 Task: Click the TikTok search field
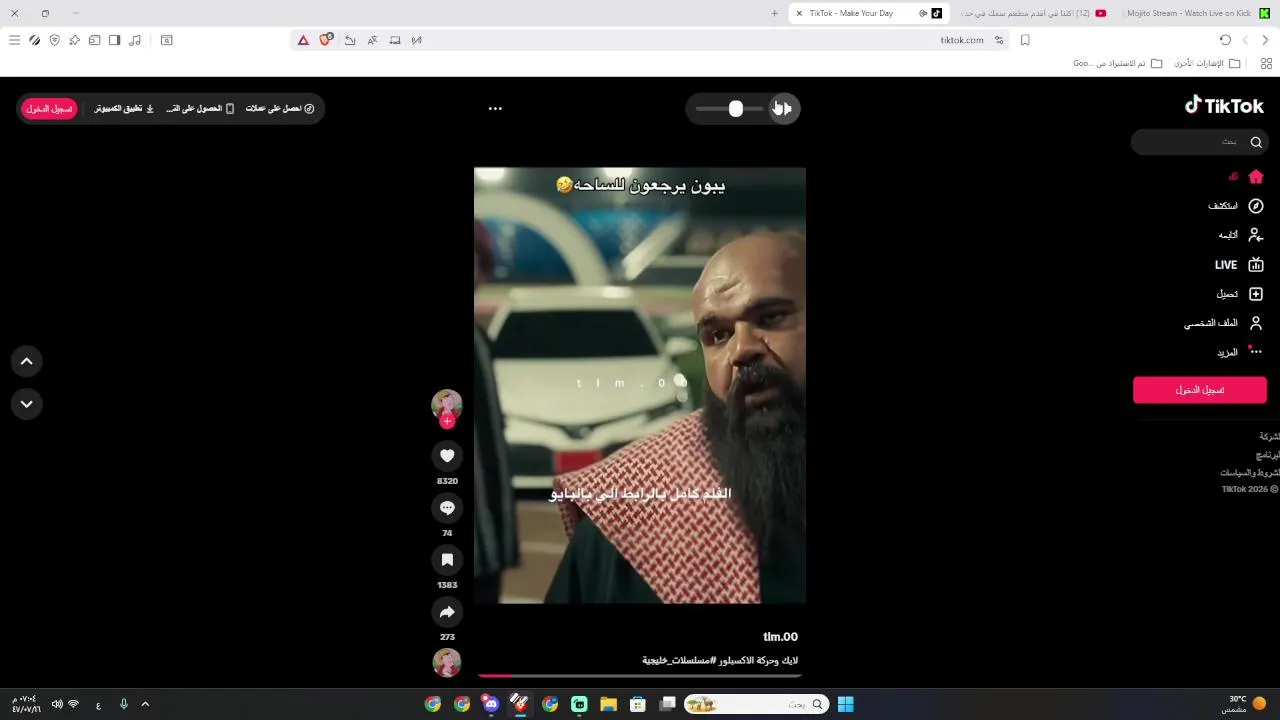click(1200, 142)
